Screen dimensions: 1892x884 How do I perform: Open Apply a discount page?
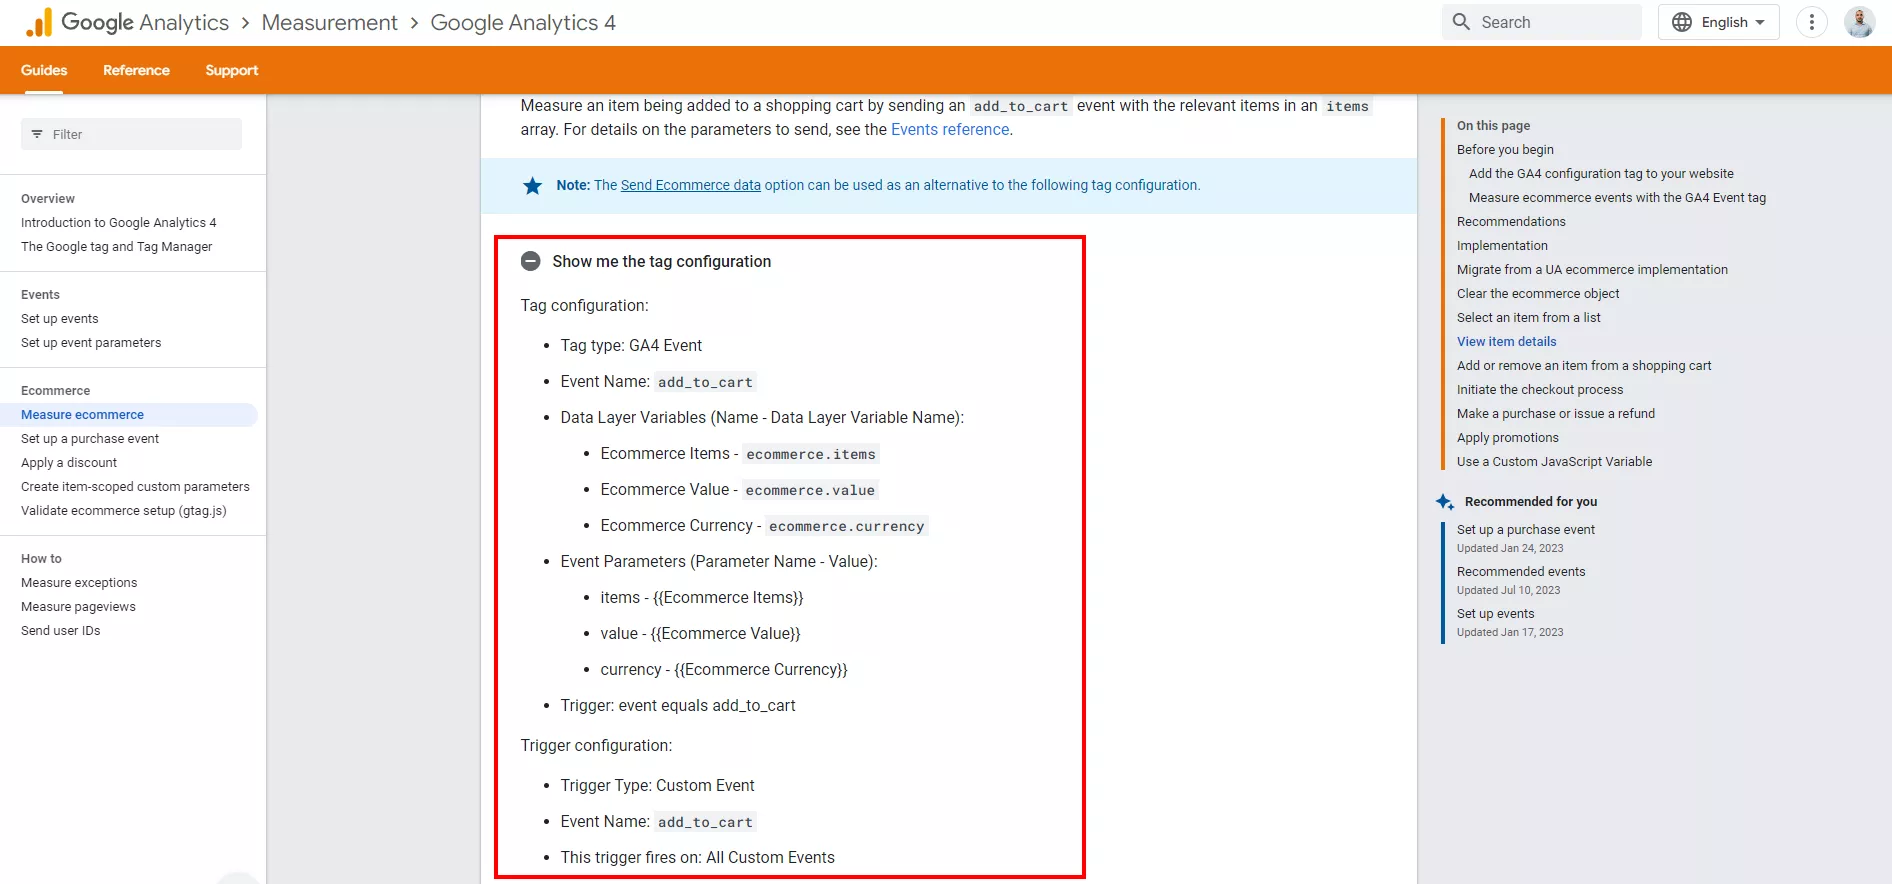point(69,462)
